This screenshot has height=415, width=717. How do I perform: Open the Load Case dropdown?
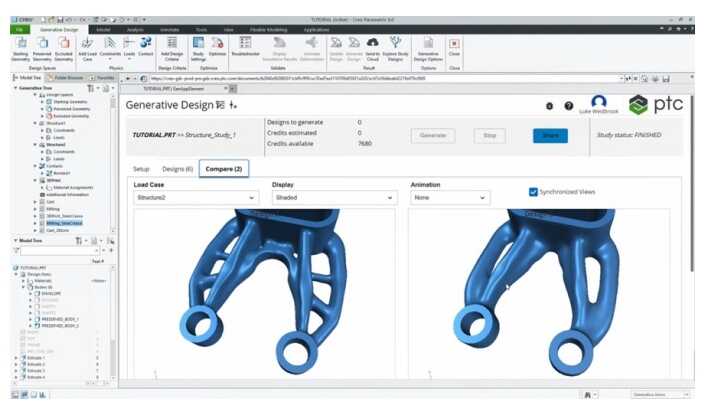click(196, 197)
